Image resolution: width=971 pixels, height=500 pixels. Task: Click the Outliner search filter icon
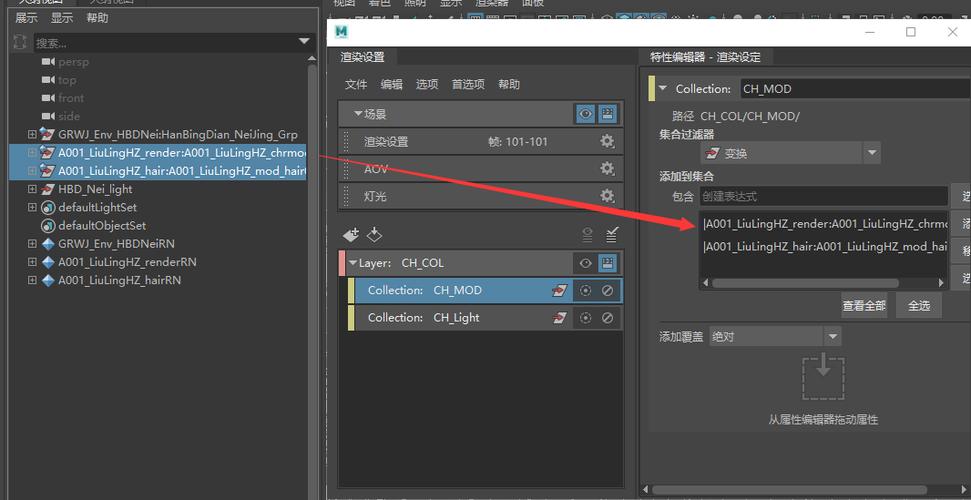coord(20,42)
